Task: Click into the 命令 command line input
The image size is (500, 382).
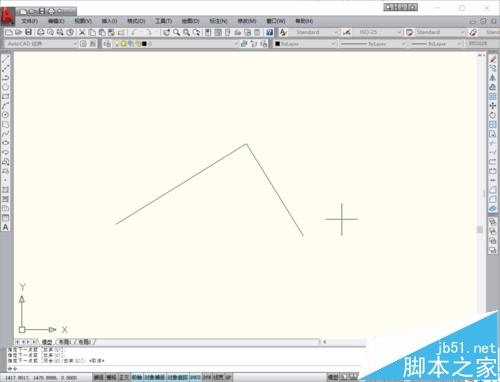Action: click(187, 368)
